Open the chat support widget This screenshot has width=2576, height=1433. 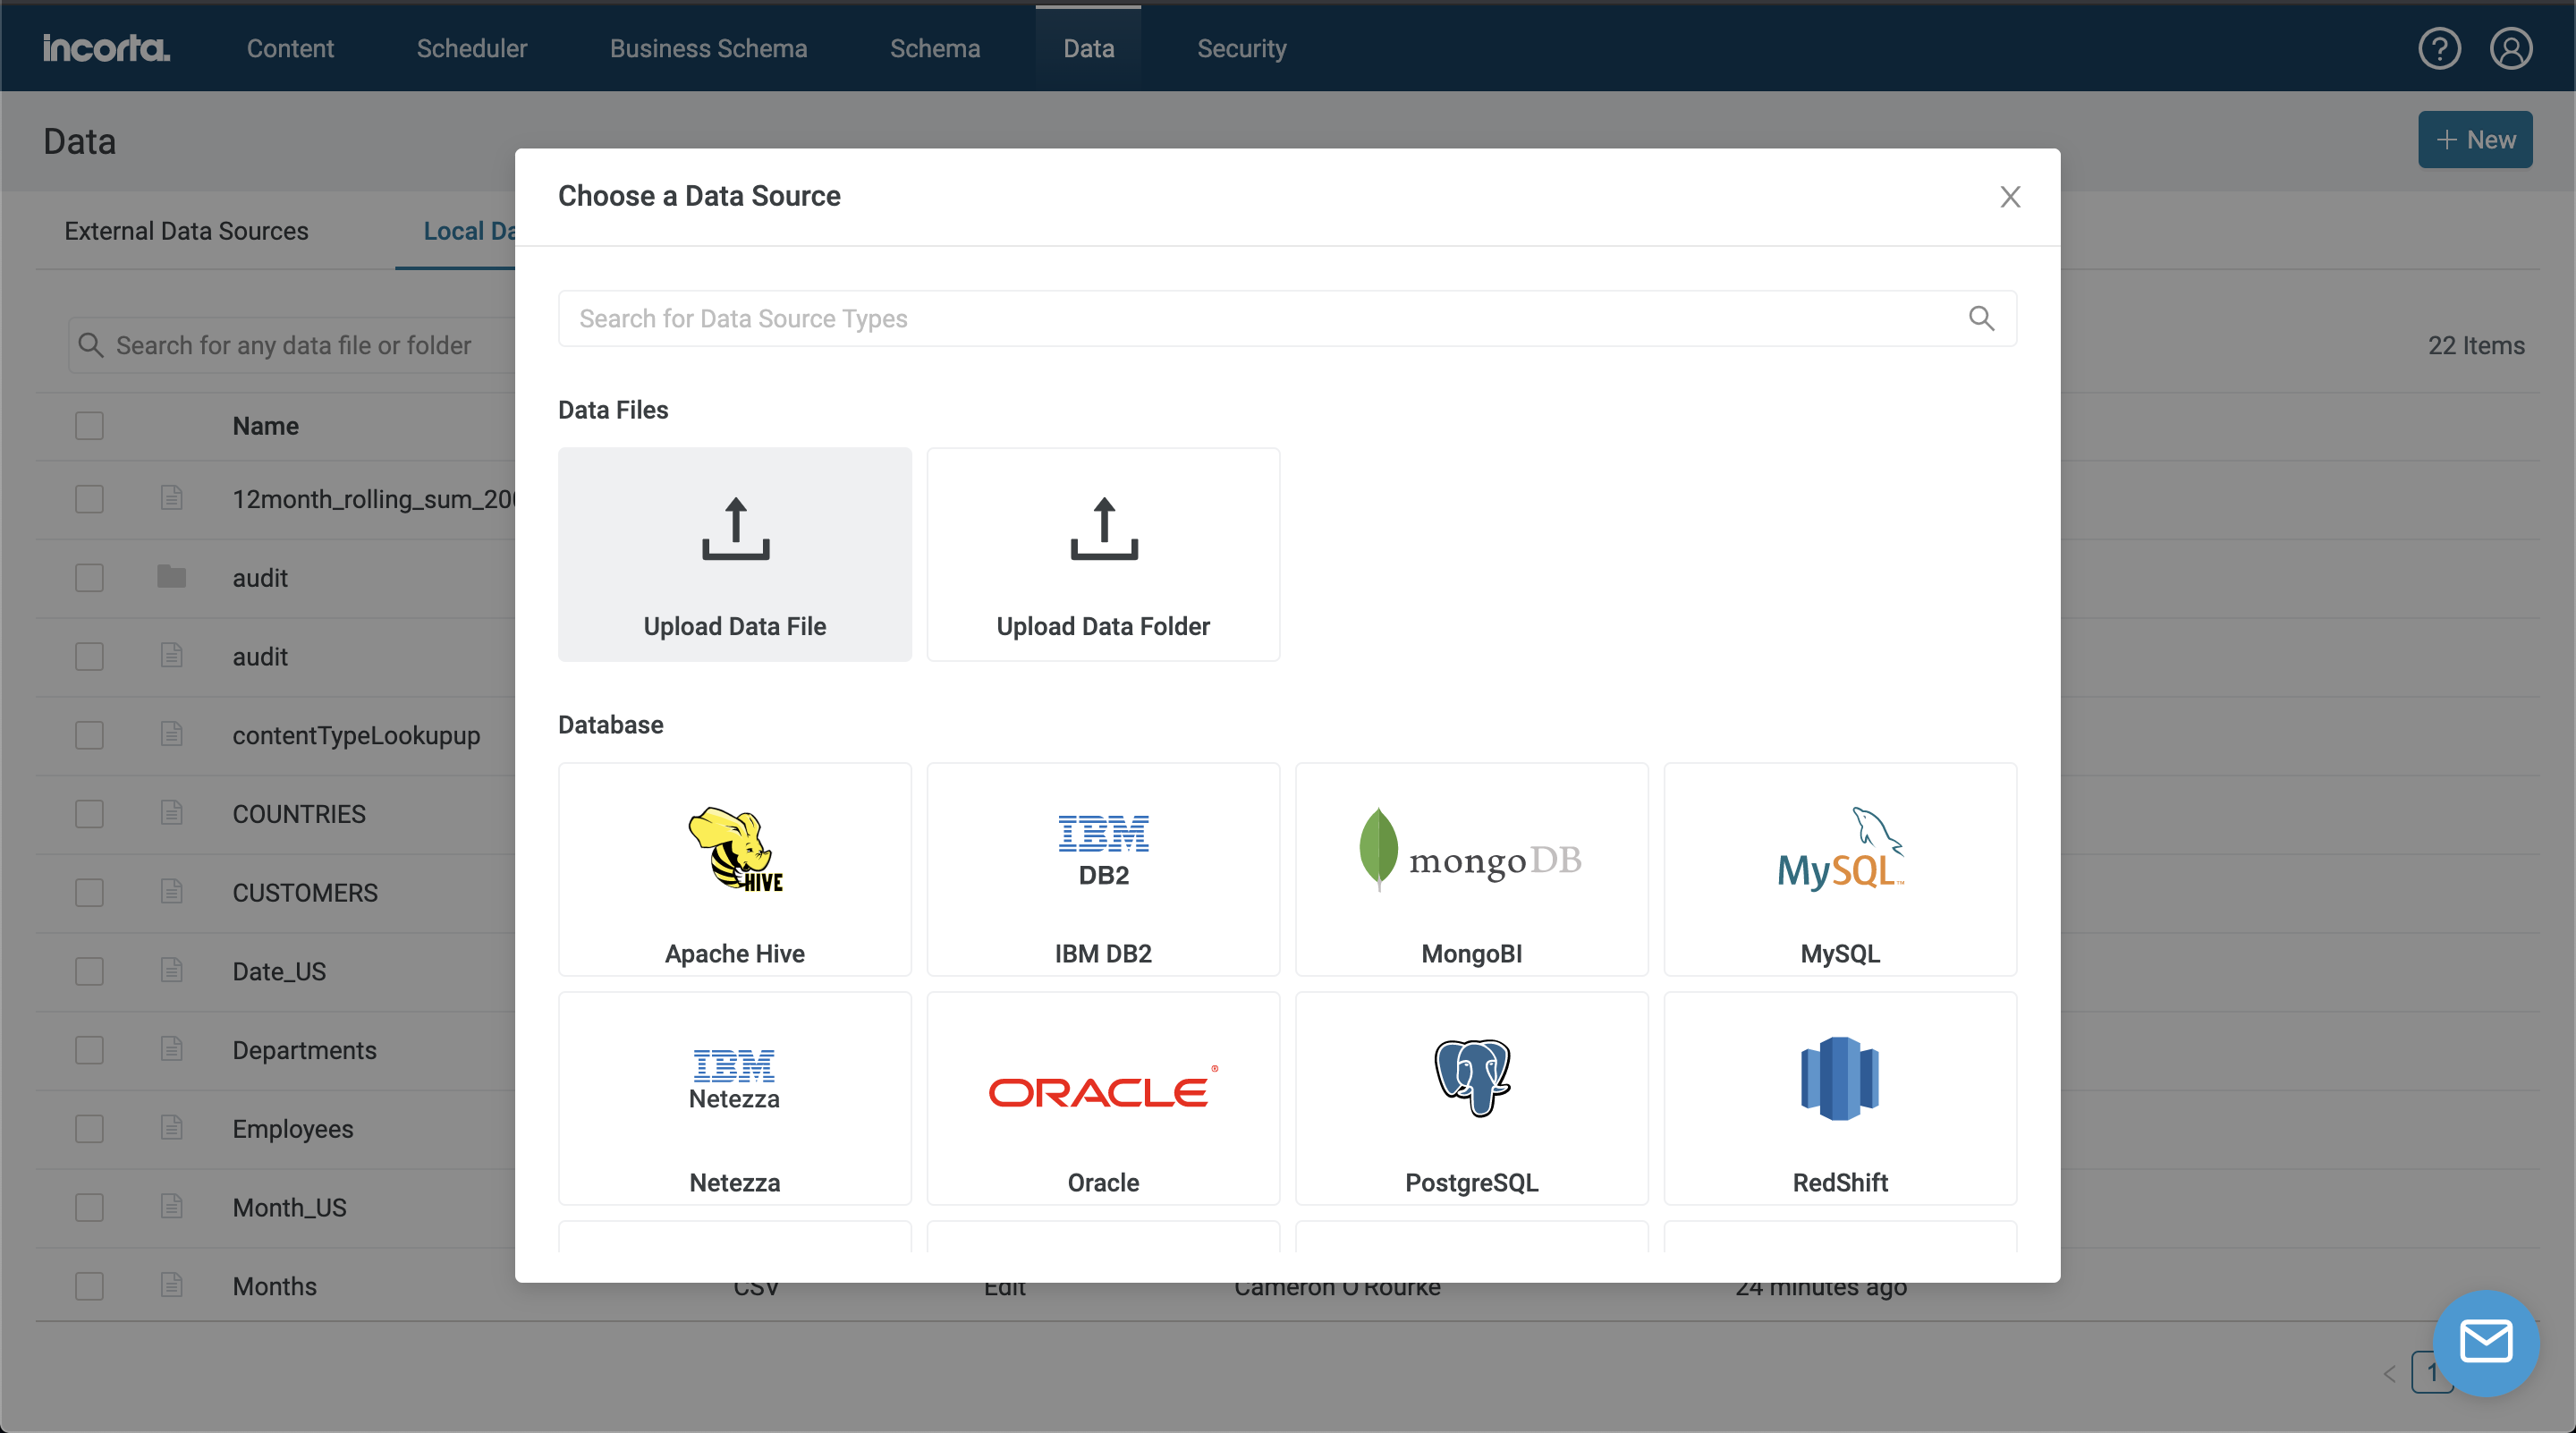tap(2487, 1343)
